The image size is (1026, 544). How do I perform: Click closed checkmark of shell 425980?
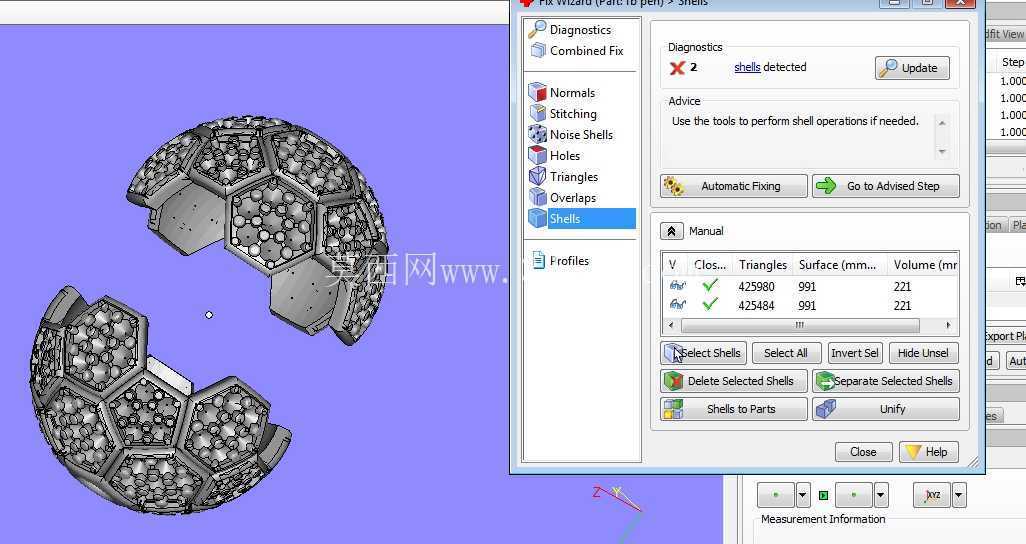coord(710,285)
